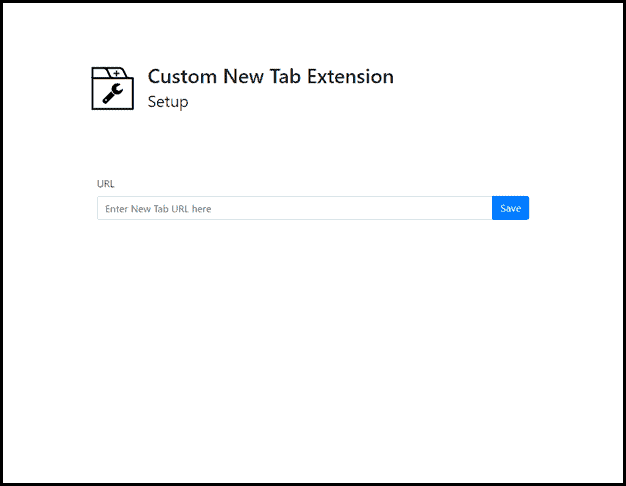This screenshot has height=486, width=626.
Task: Click the plus sign on the logo tab
Action: point(116,73)
